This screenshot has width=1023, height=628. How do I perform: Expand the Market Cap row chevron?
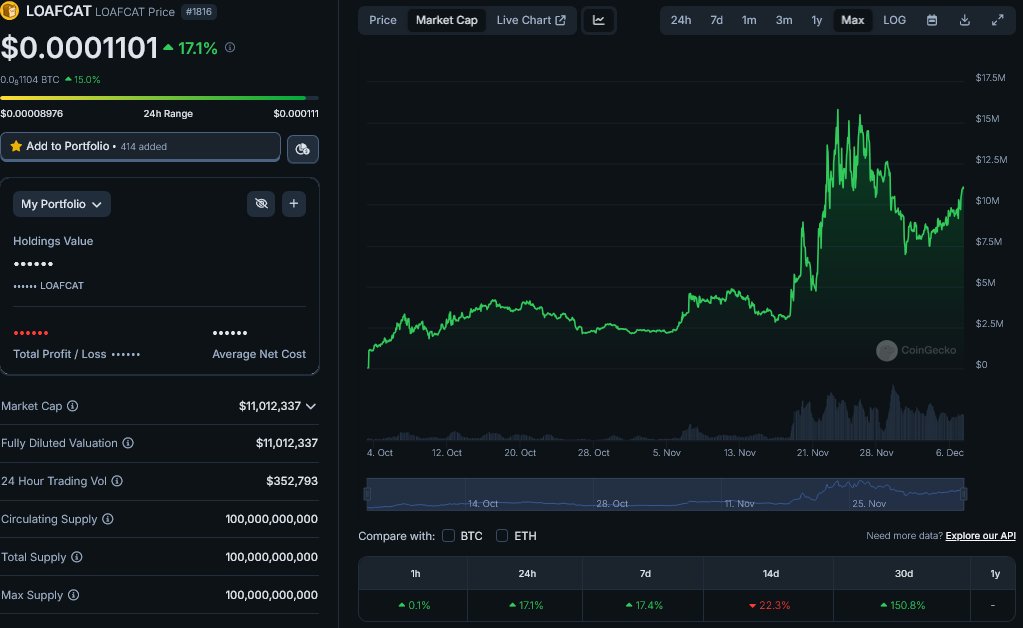pyautogui.click(x=310, y=406)
